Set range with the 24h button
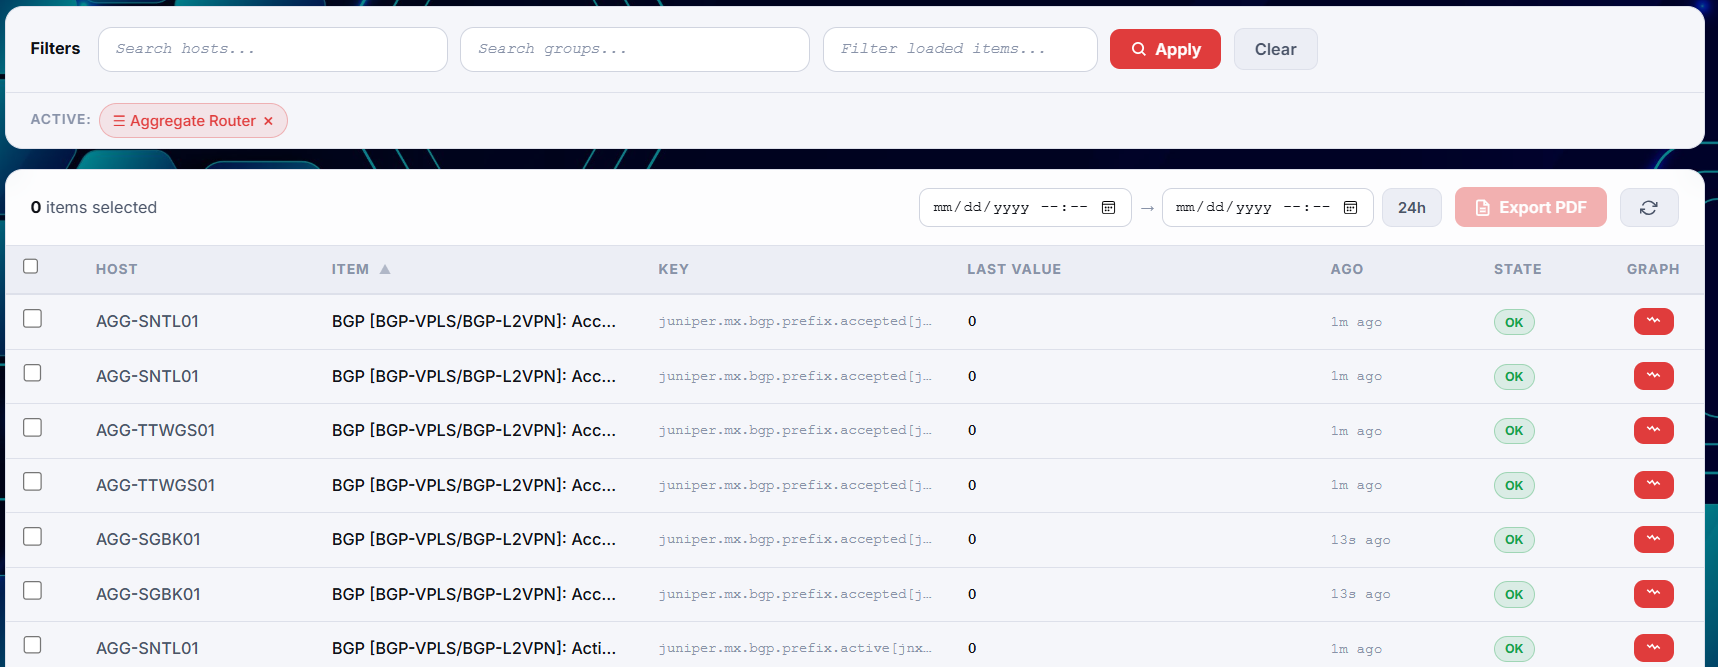 coord(1412,207)
